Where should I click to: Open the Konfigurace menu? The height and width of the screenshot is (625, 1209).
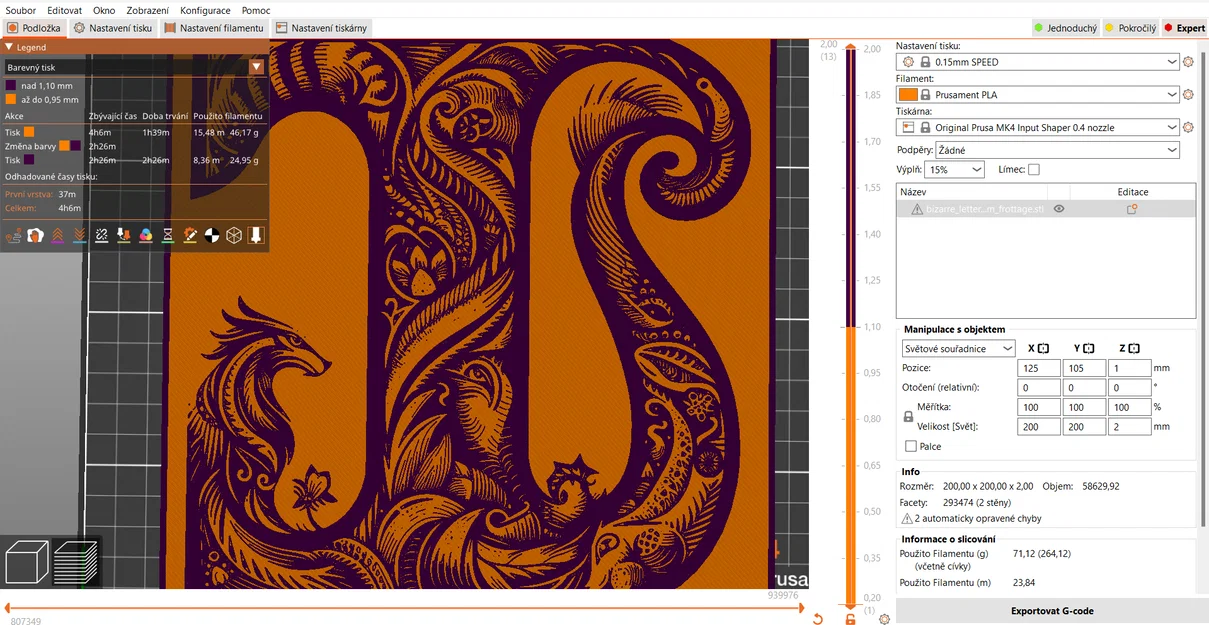[x=205, y=10]
